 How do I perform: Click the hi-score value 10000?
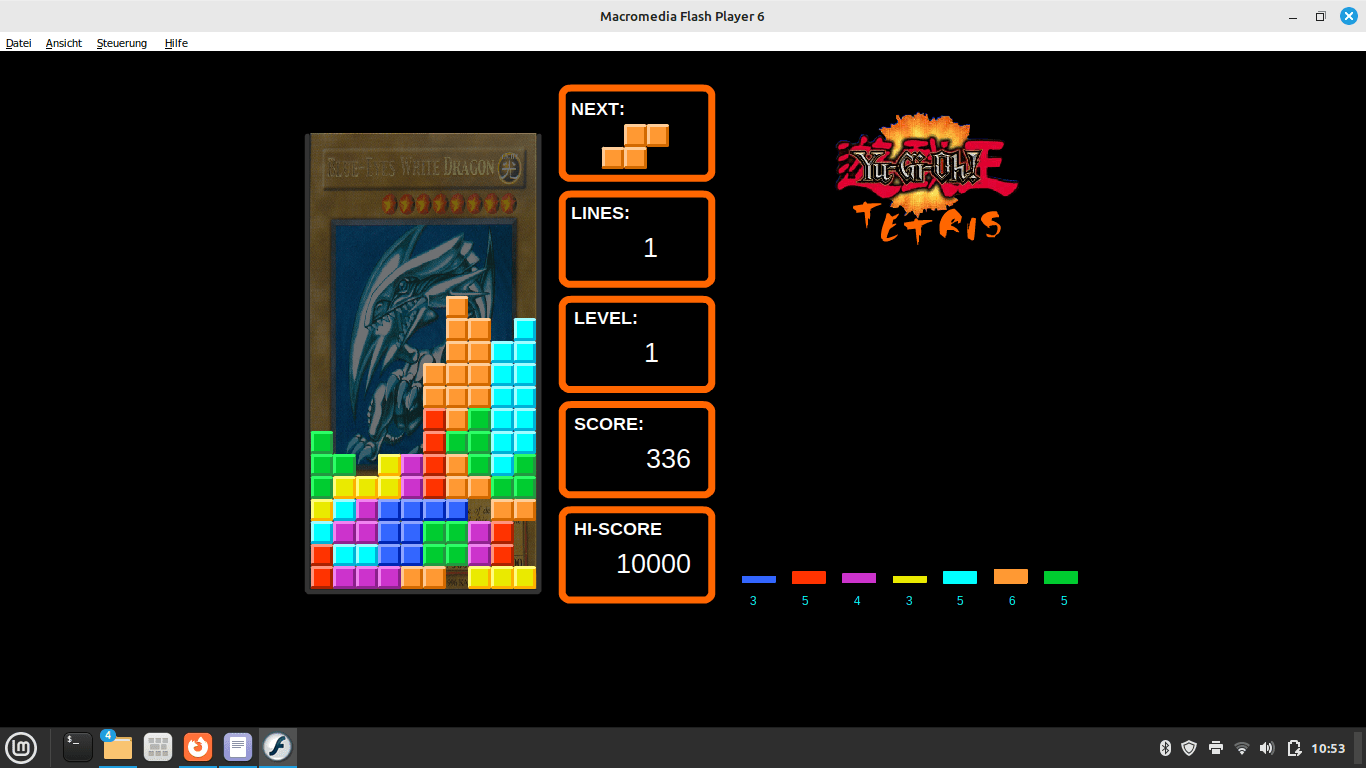coord(653,564)
